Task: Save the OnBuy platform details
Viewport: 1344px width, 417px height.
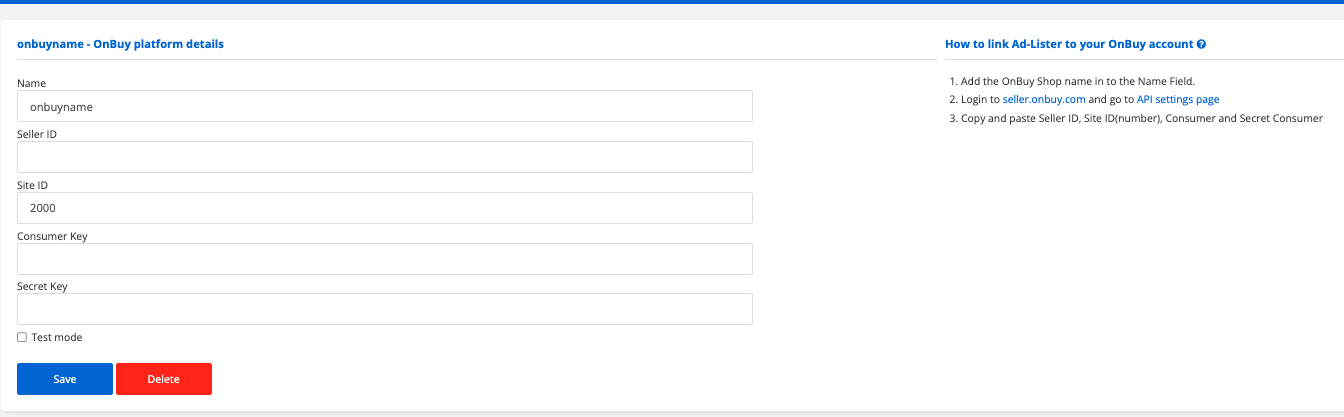Action: coord(65,379)
